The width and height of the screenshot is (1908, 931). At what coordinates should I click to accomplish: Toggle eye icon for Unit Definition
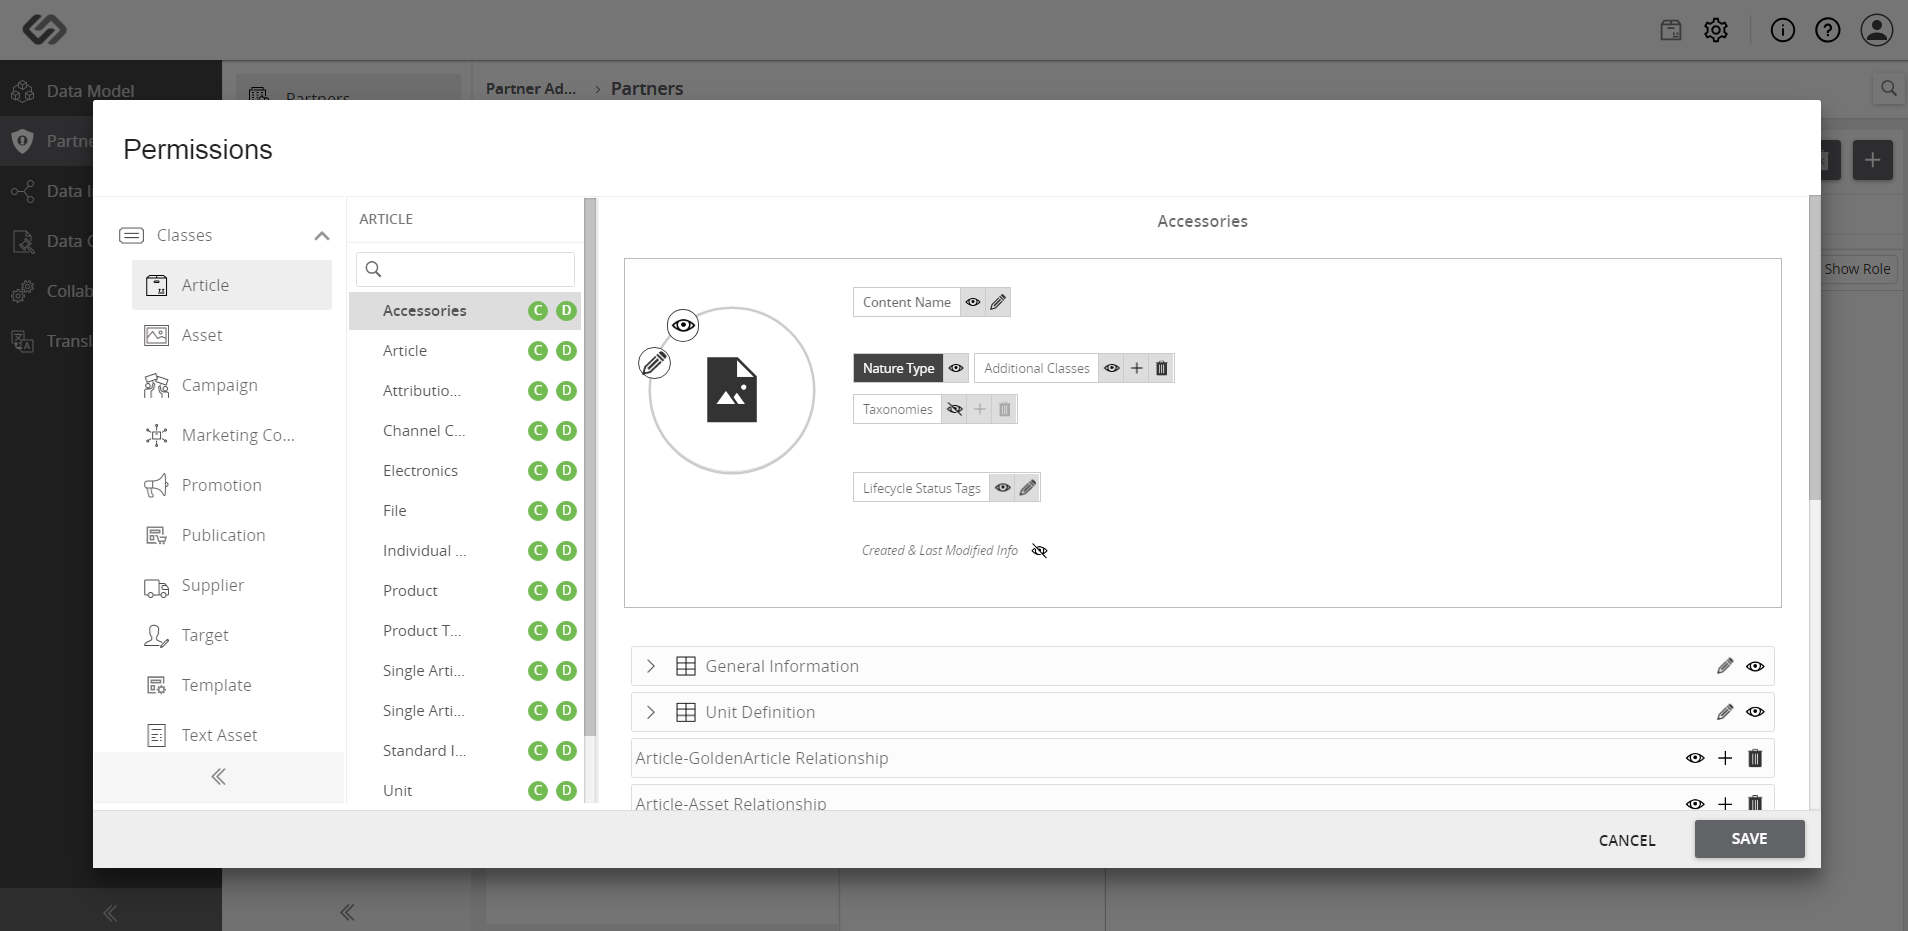tap(1755, 712)
